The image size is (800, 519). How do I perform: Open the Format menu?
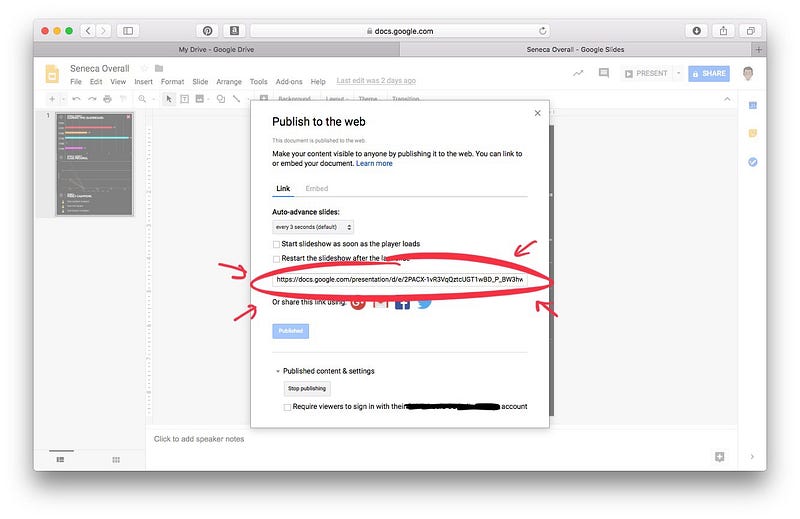172,82
